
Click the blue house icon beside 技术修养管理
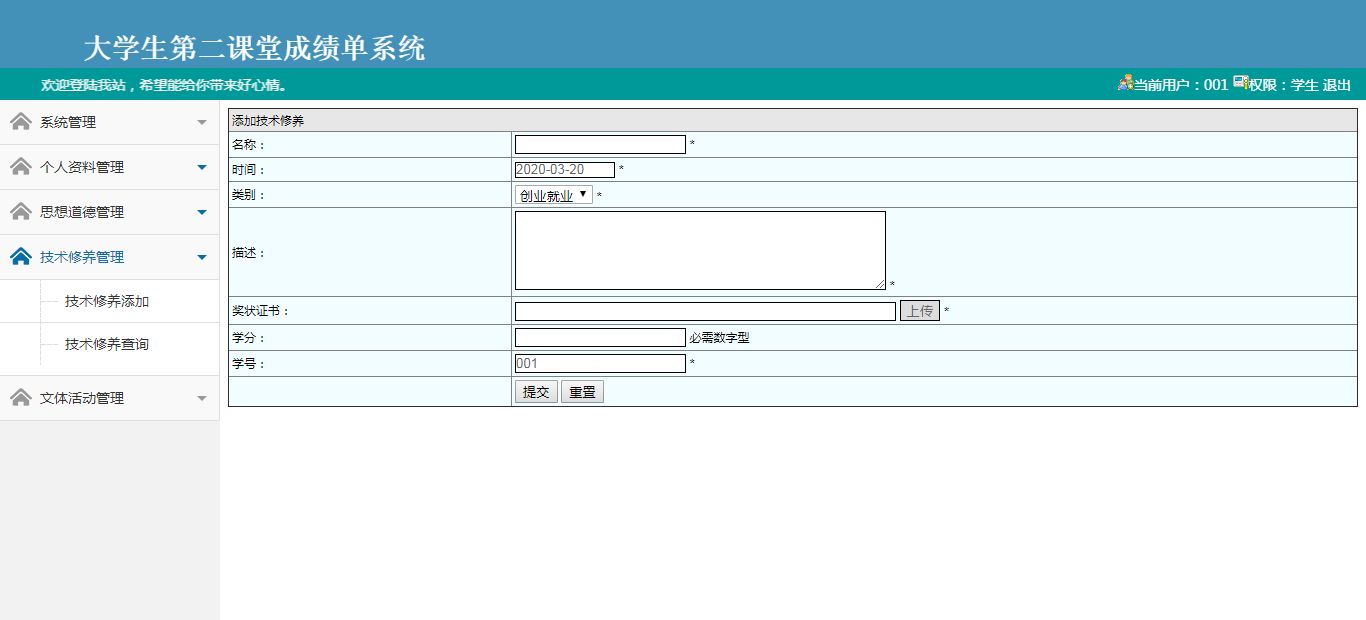21,256
